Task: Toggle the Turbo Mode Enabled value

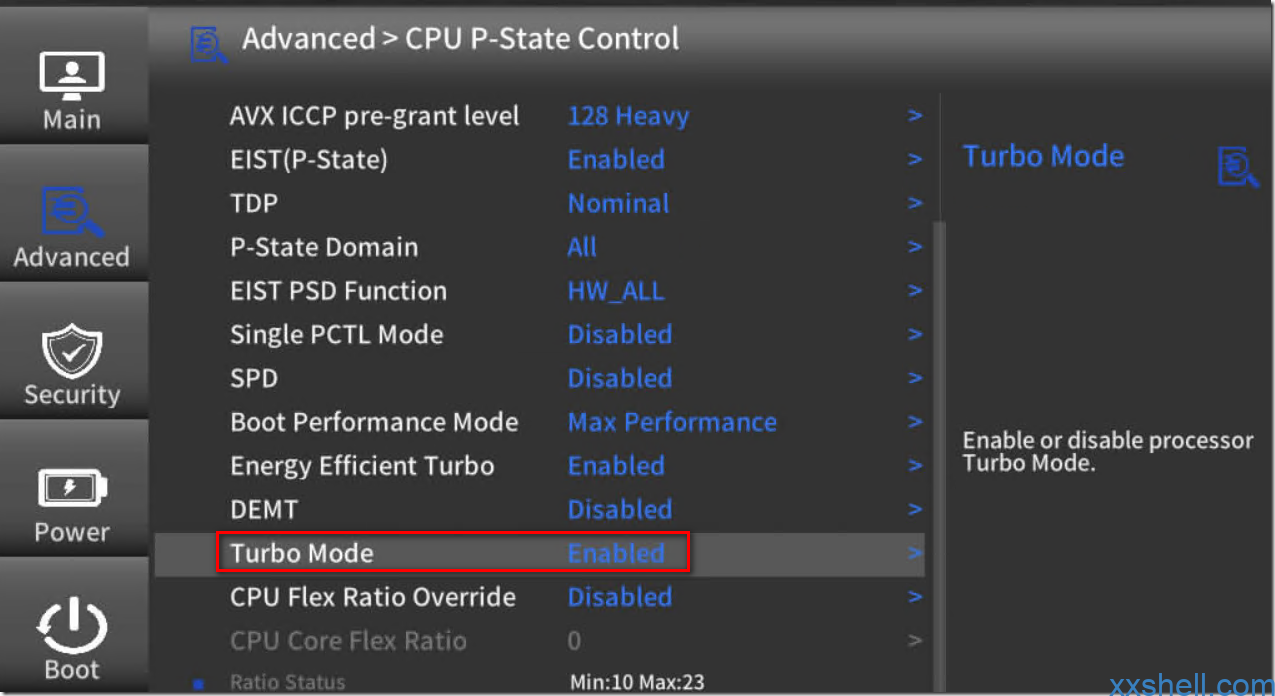Action: click(x=616, y=553)
